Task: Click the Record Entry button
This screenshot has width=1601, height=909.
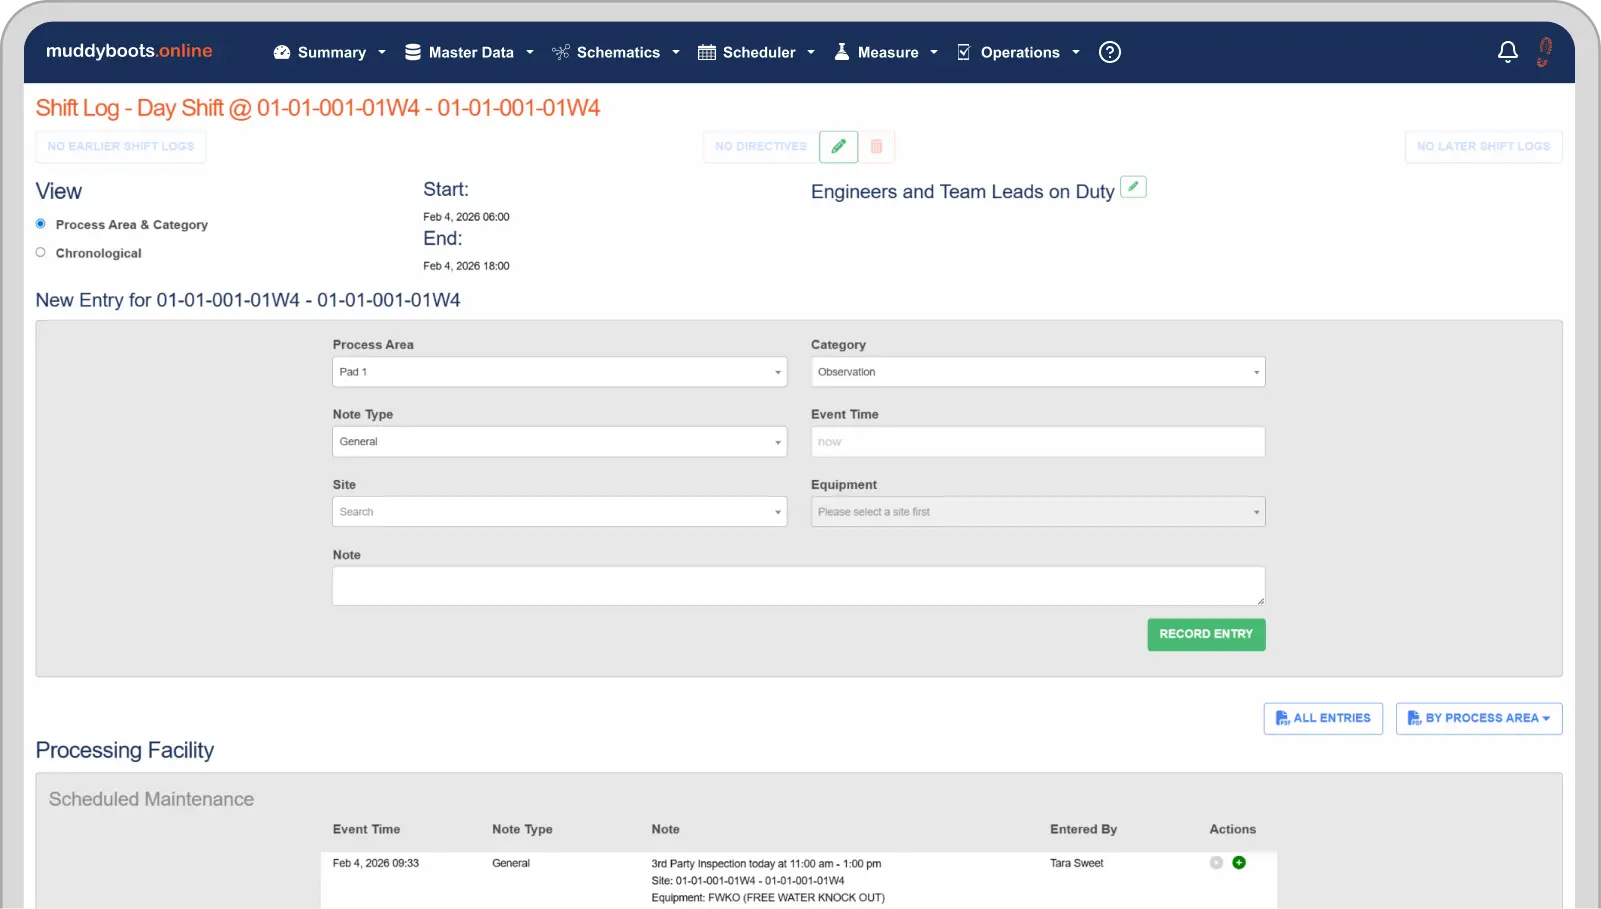Action: click(1205, 634)
